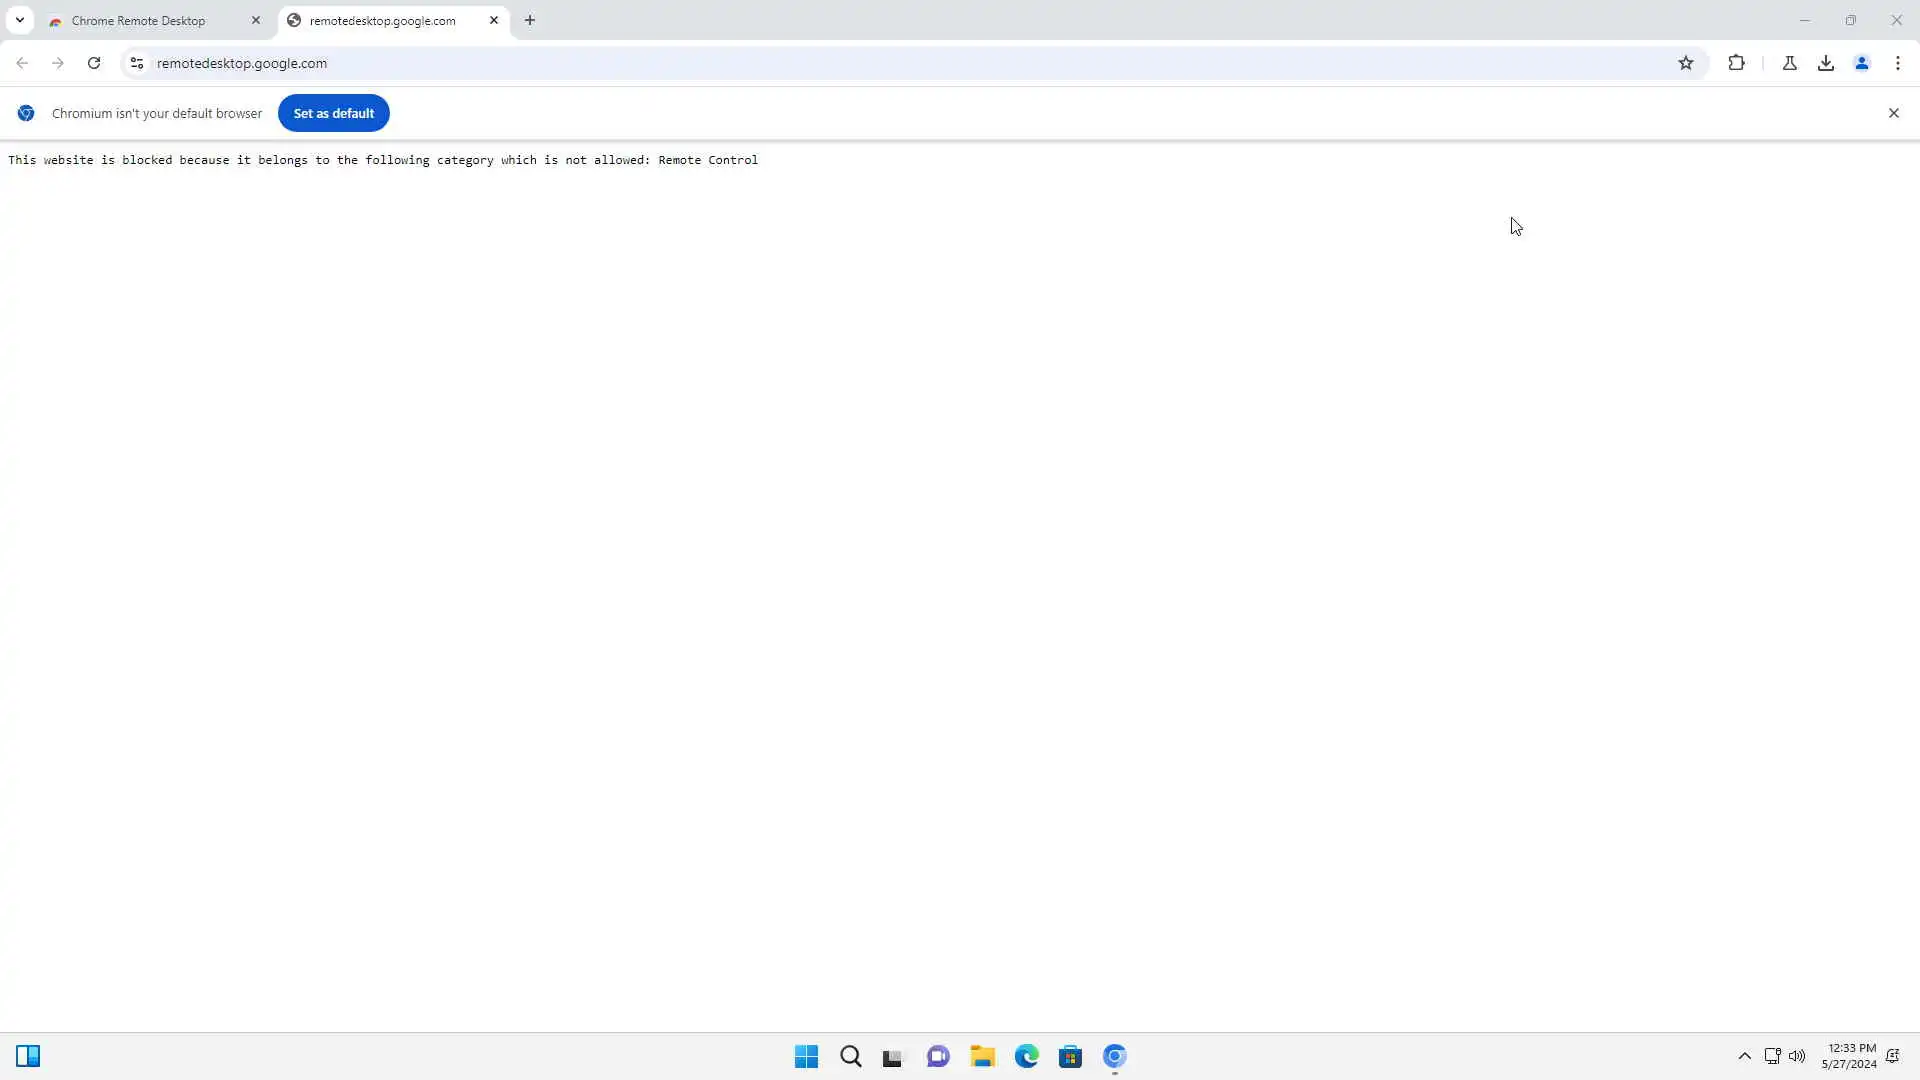Screen dimensions: 1920x1080
Task: Dismiss the default browser infobar
Action: click(1893, 113)
